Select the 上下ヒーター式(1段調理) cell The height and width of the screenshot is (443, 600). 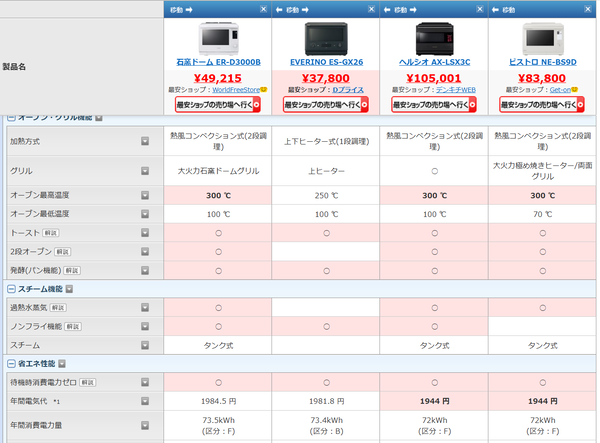(326, 141)
